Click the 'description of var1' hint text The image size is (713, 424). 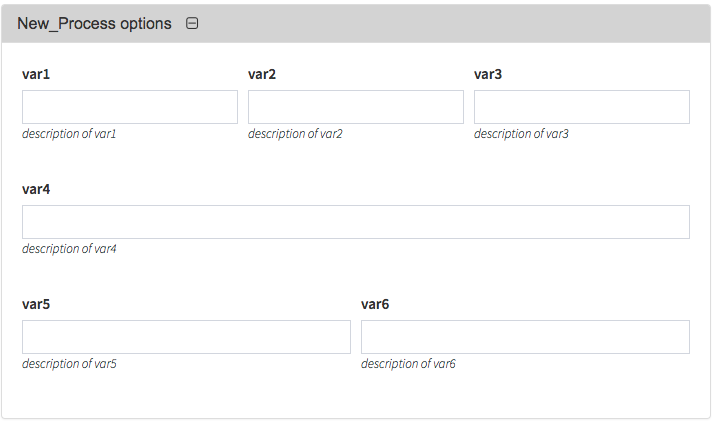click(69, 134)
